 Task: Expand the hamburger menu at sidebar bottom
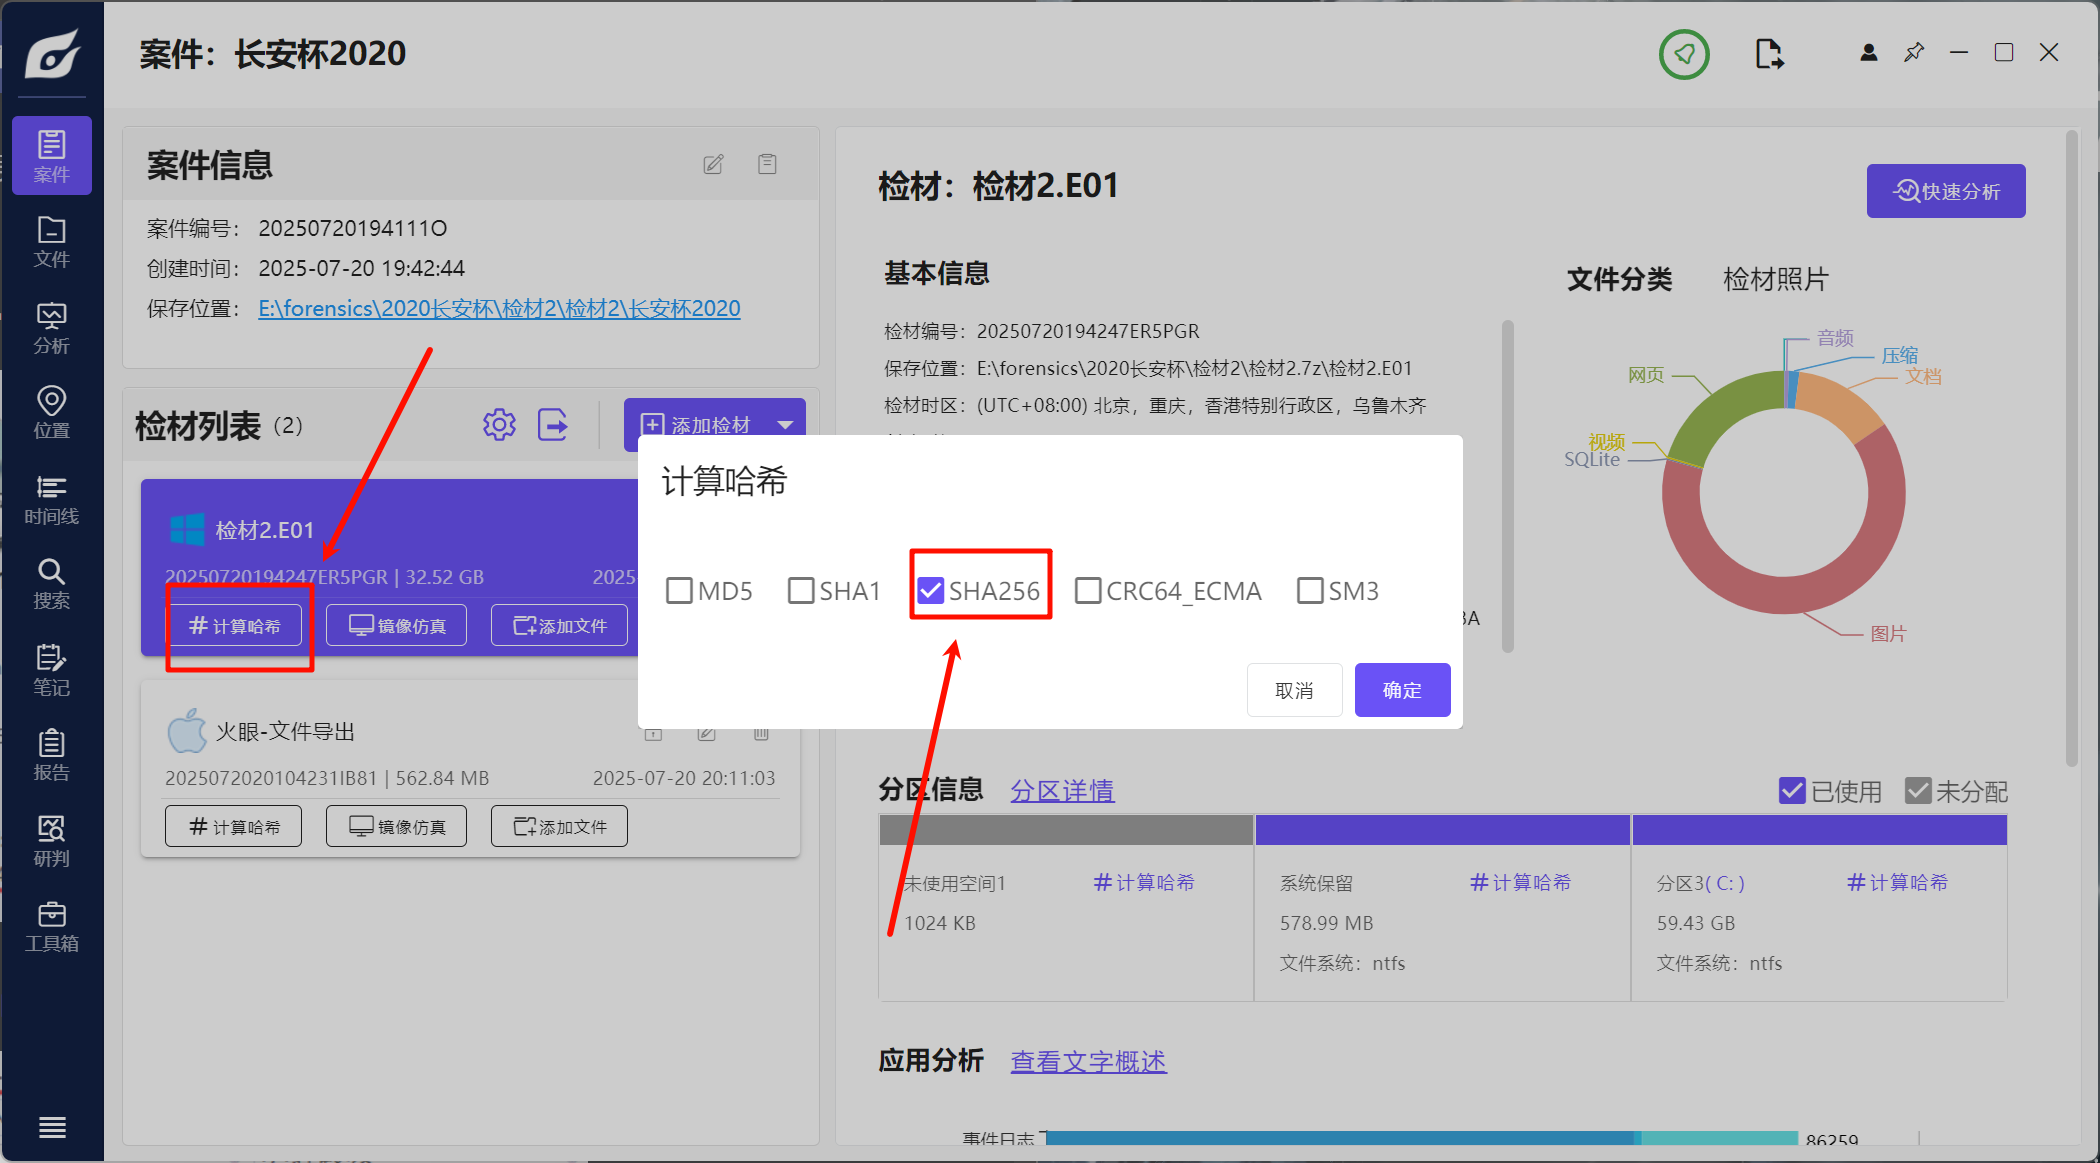click(52, 1127)
